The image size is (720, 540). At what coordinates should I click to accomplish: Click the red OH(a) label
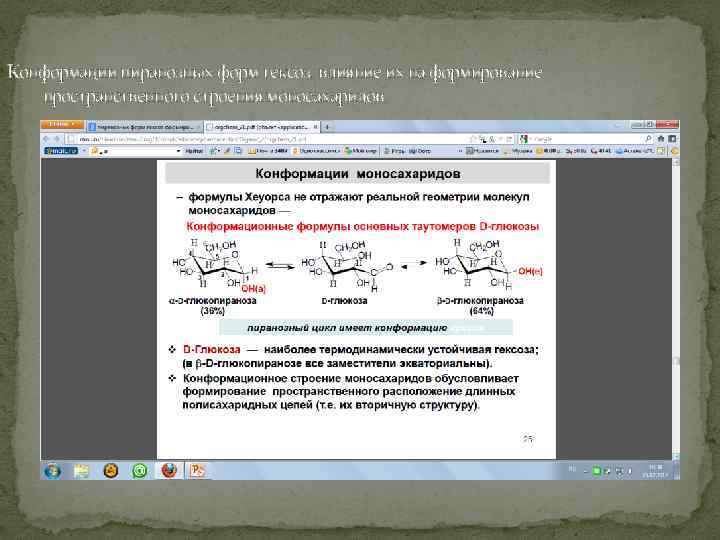(x=253, y=289)
